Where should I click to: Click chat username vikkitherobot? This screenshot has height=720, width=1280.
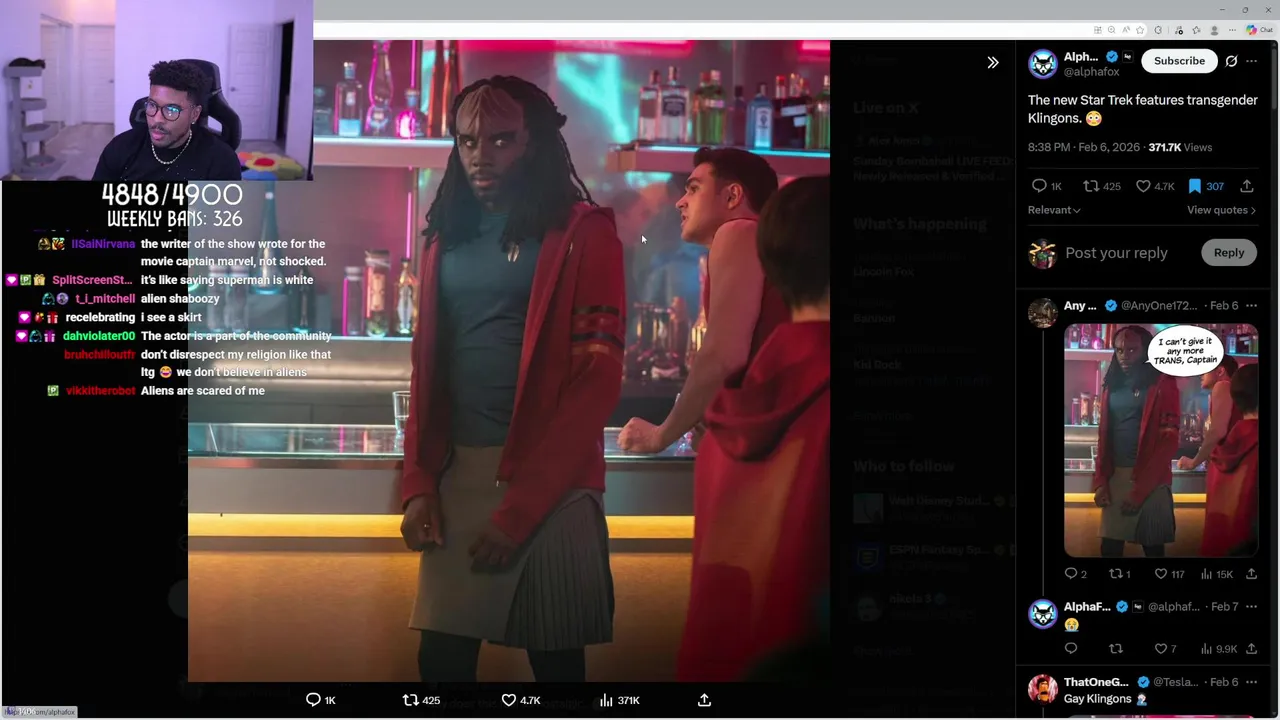[x=100, y=391]
